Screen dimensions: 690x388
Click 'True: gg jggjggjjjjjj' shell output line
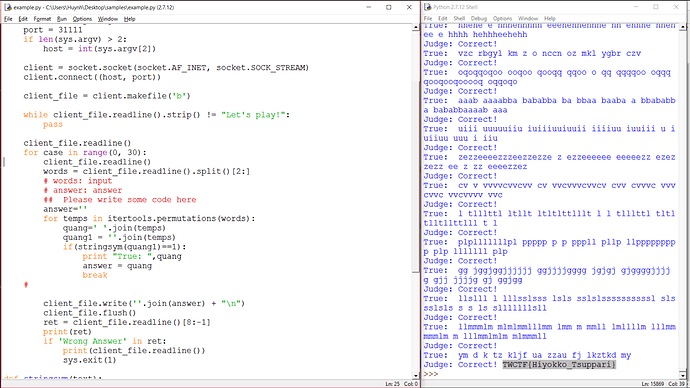pyautogui.click(x=547, y=270)
